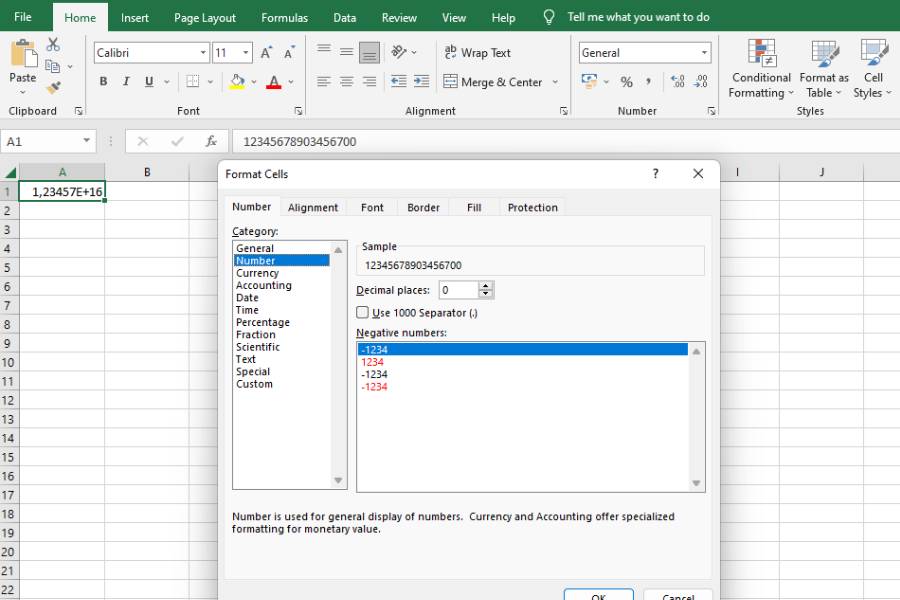Viewport: 900px width, 600px height.
Task: Increase cell indent
Action: click(x=421, y=82)
